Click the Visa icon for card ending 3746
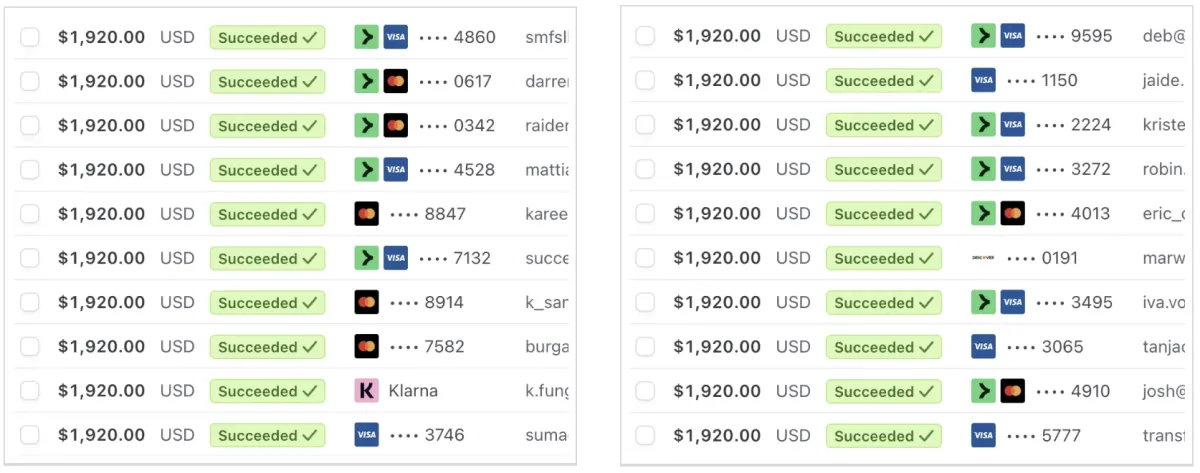1200x473 pixels. 367,435
